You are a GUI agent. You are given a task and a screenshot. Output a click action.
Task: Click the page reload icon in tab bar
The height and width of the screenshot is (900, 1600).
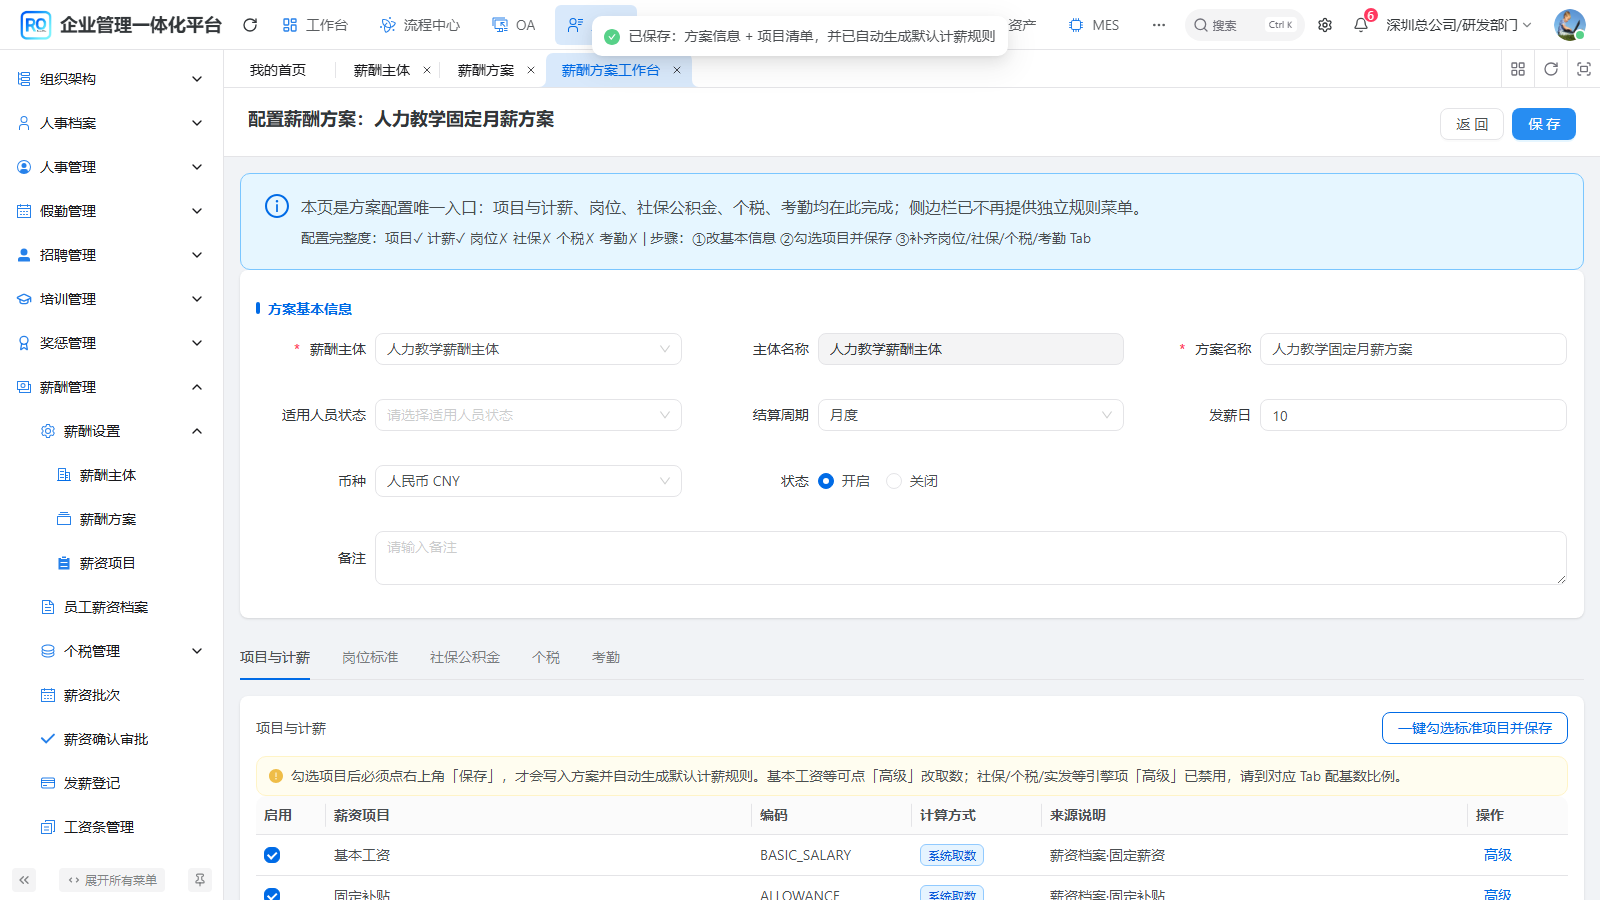[1551, 69]
